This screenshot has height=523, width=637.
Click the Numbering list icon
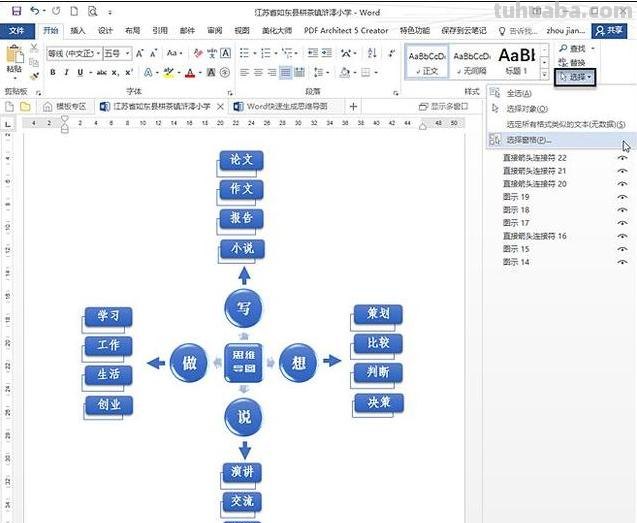pyautogui.click(x=266, y=53)
